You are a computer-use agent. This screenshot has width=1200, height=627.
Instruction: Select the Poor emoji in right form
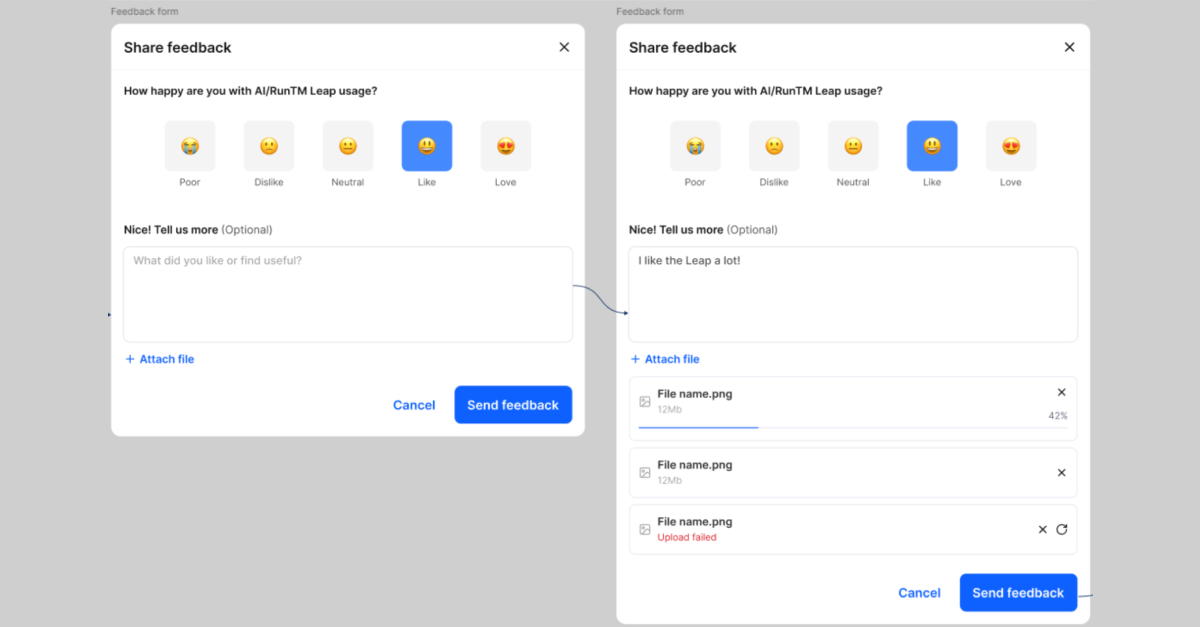click(x=695, y=146)
